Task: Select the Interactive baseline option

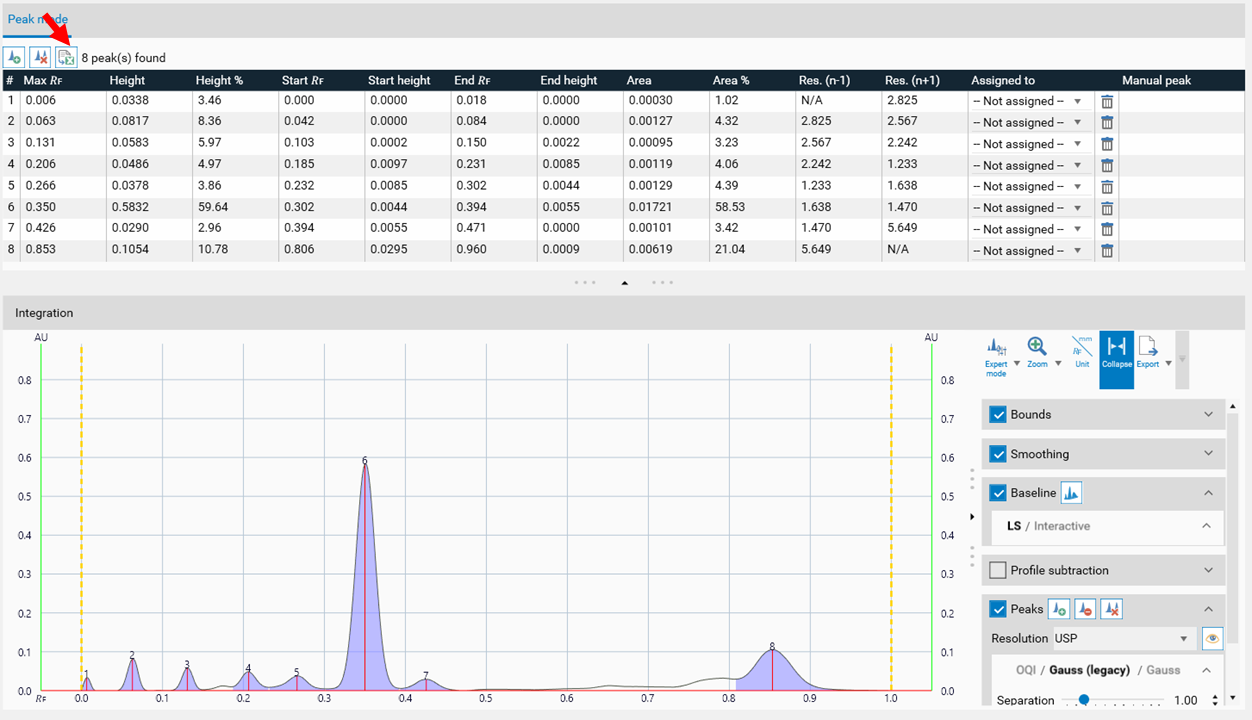Action: (x=1061, y=526)
